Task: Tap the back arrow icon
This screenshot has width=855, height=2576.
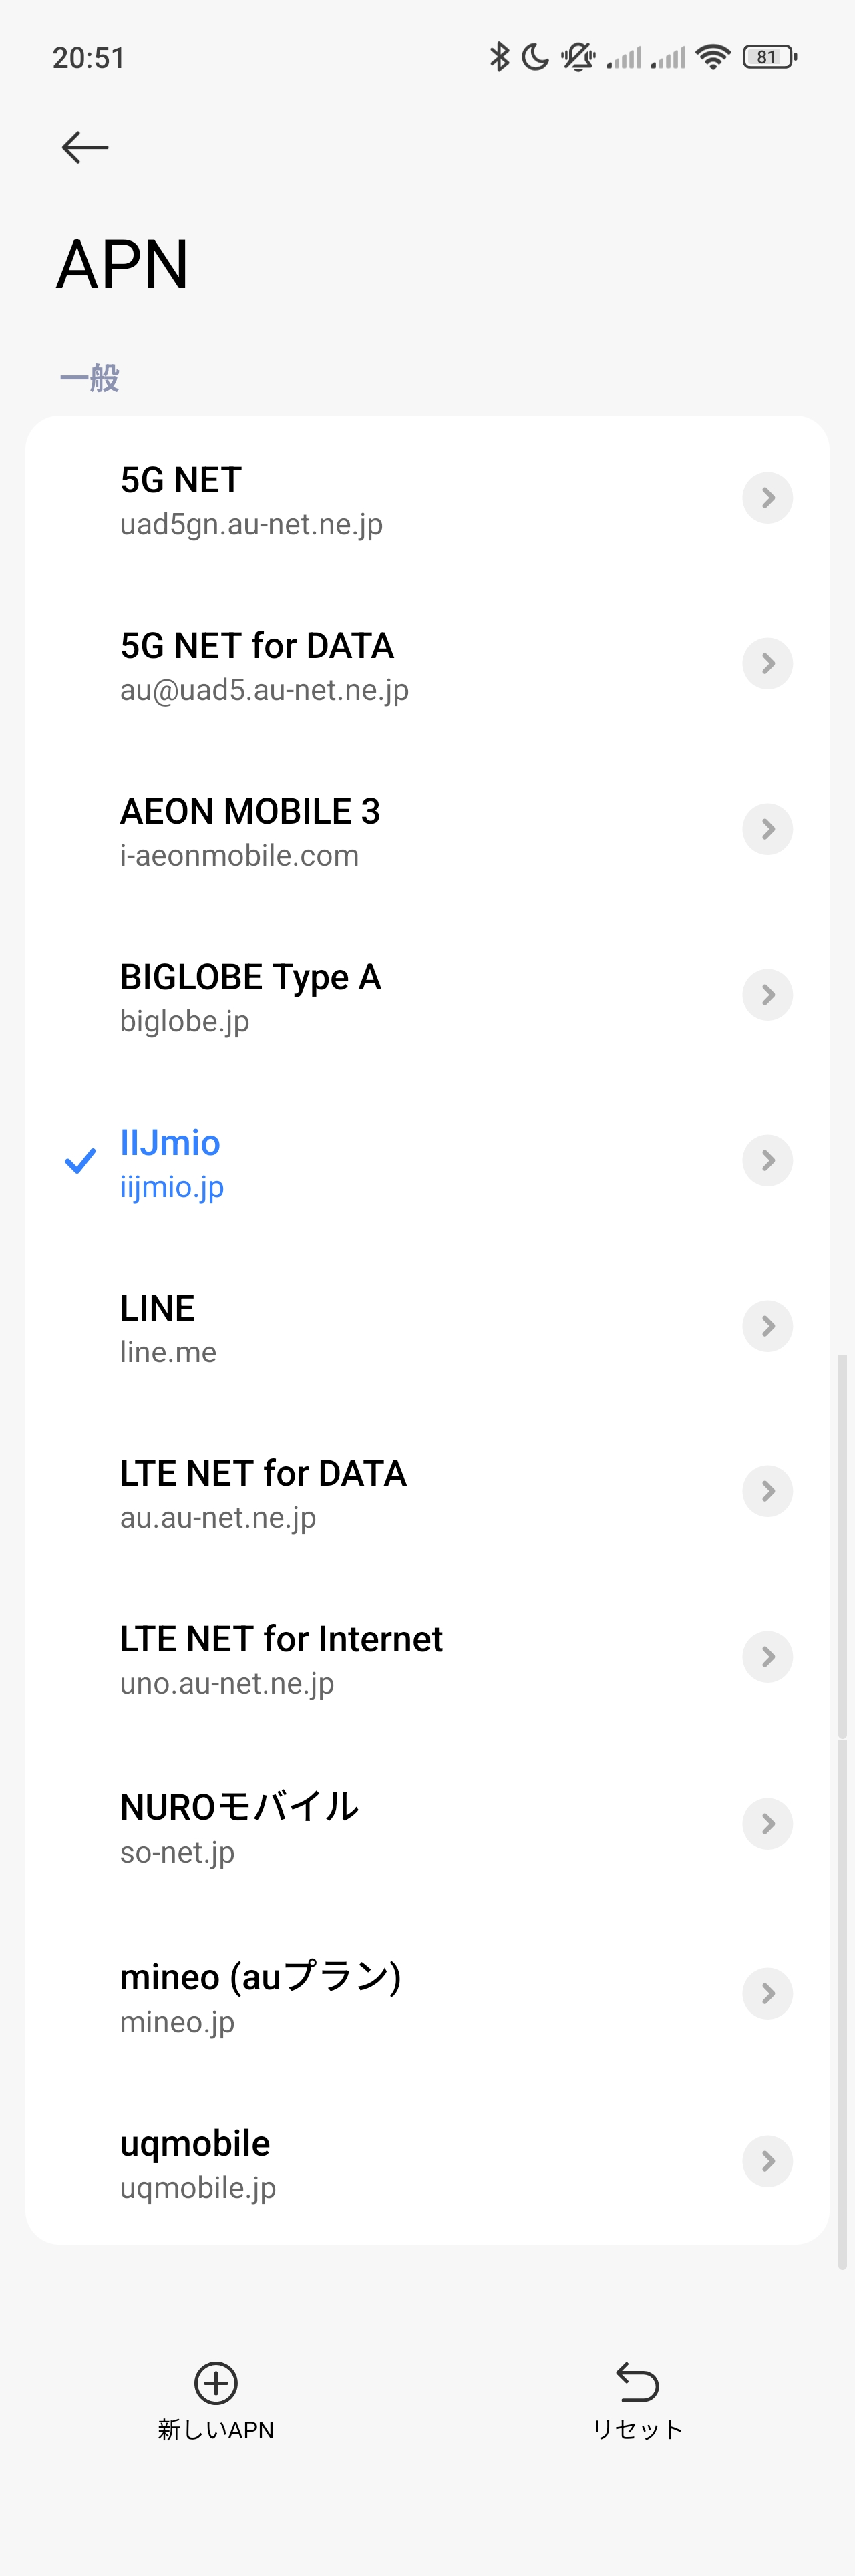Action: pos(85,147)
